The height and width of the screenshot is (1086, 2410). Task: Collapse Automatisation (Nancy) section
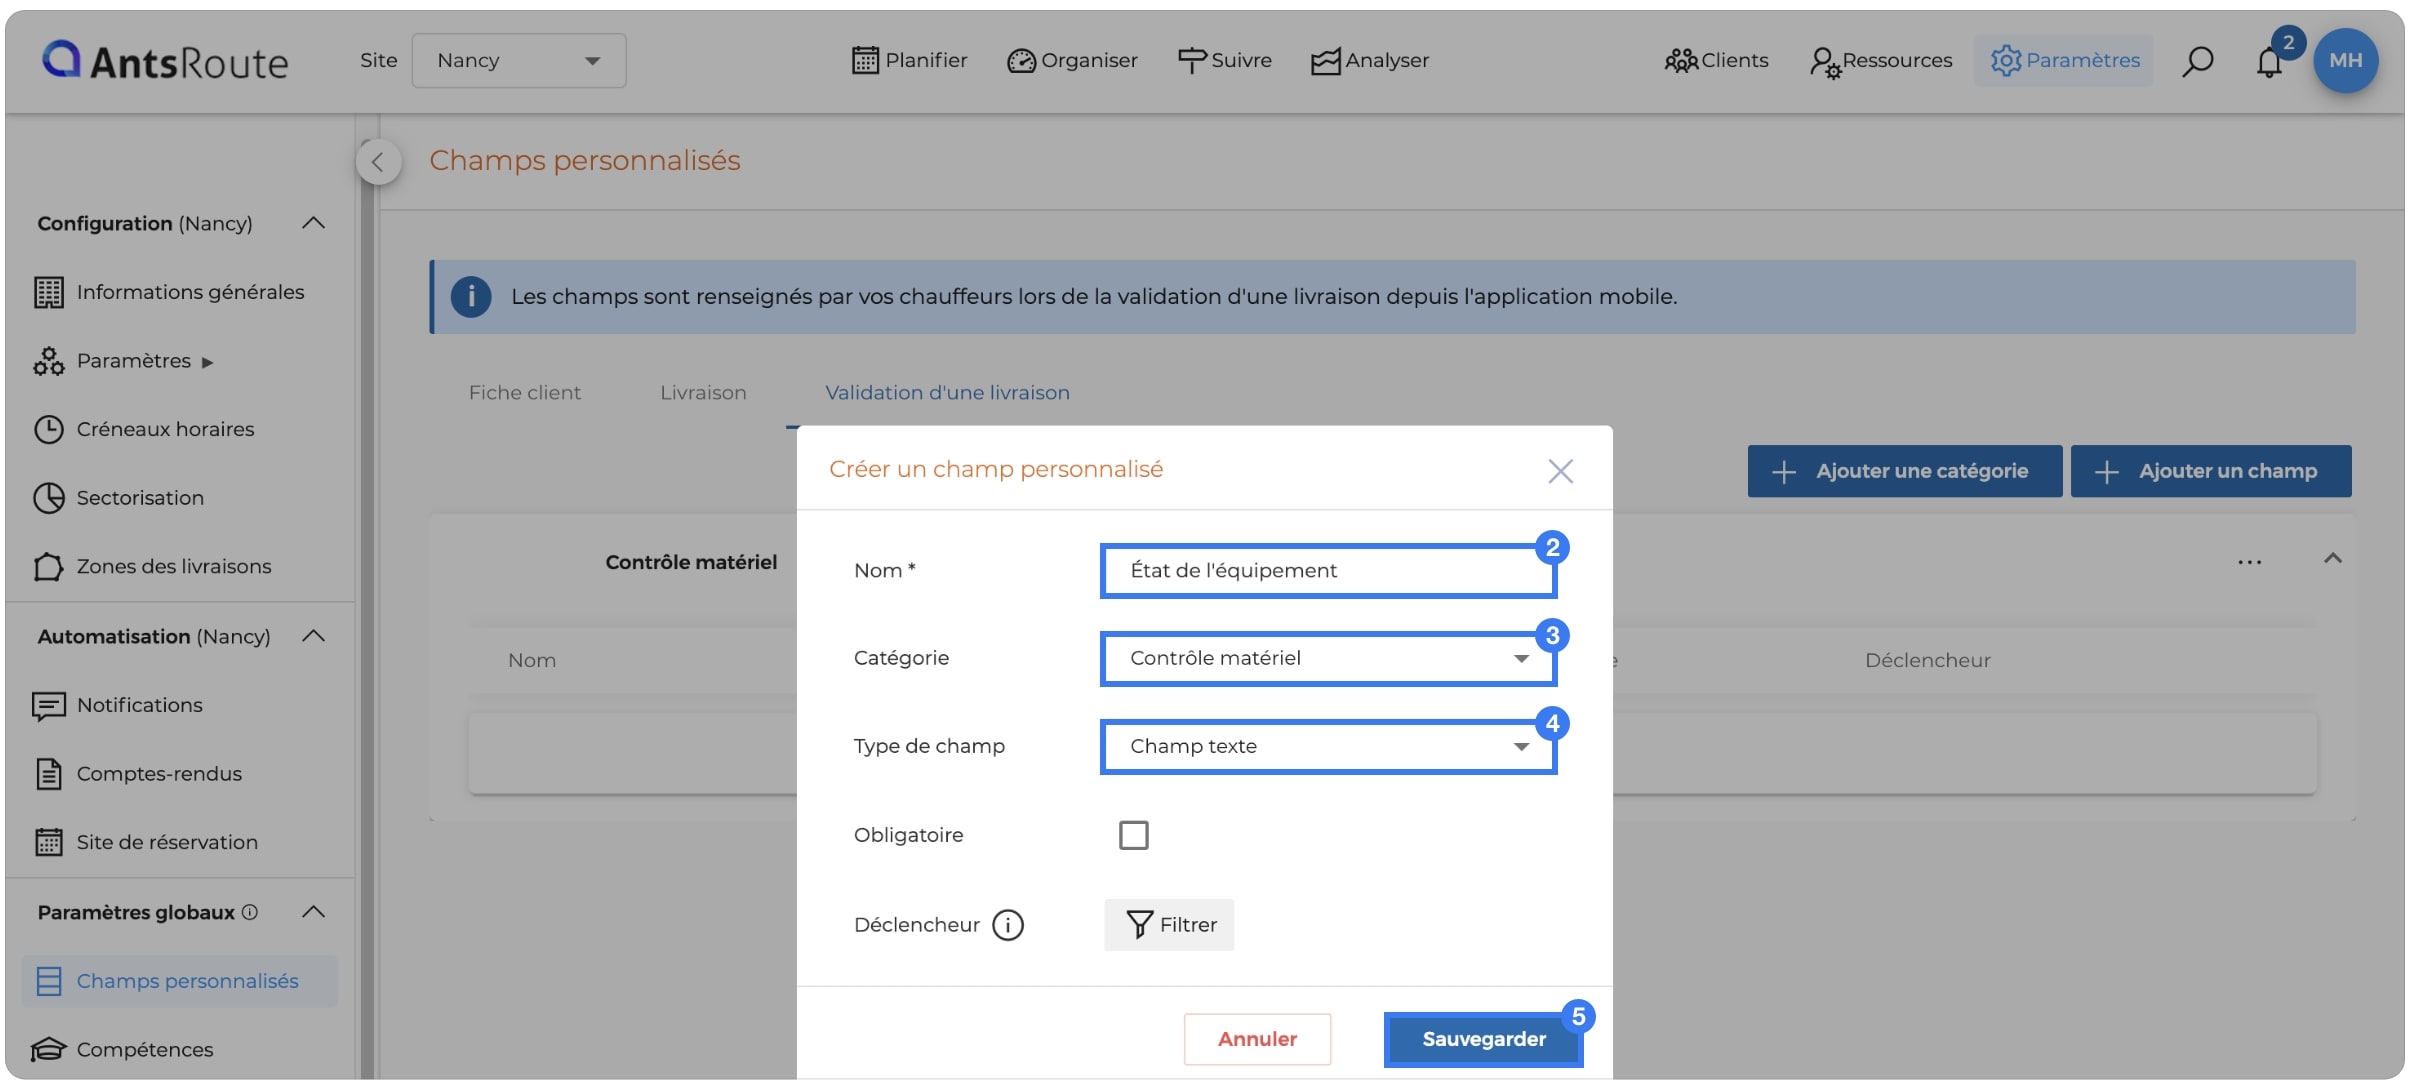coord(314,636)
